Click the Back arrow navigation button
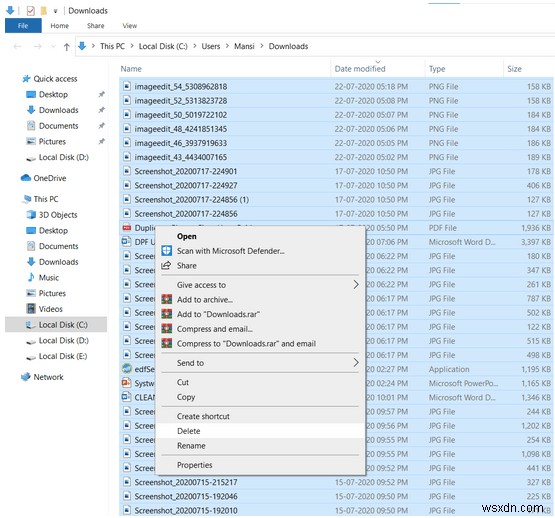 (x=17, y=46)
